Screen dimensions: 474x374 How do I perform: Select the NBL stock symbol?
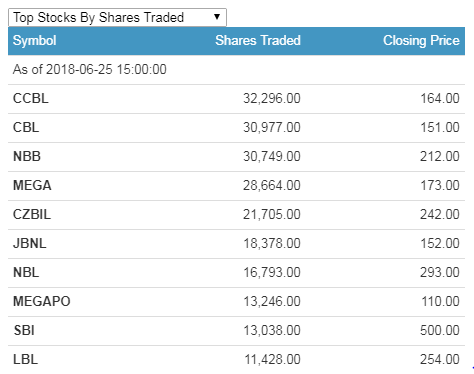pyautogui.click(x=26, y=272)
